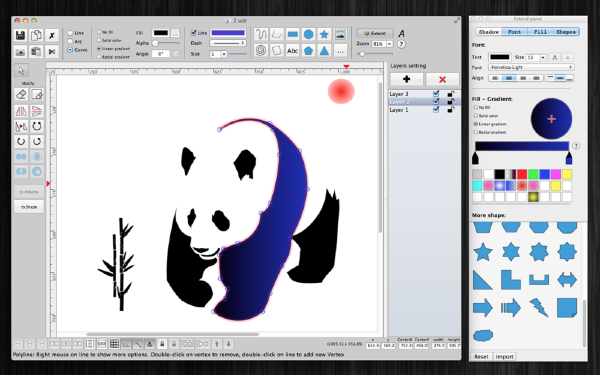Screen dimensions: 600x375
Task: Toggle the Line stroke checkbox
Action: click(194, 33)
